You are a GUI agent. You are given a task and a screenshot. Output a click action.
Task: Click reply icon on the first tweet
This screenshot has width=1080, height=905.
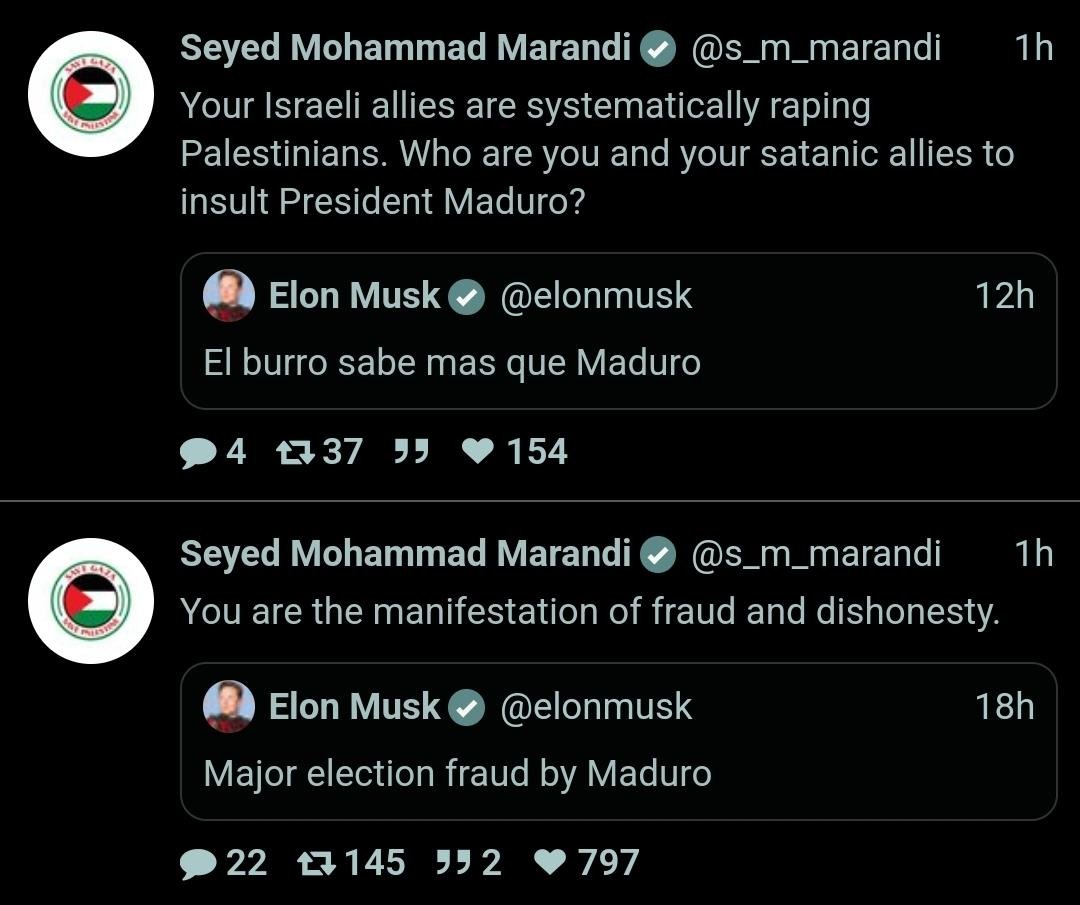coord(198,453)
